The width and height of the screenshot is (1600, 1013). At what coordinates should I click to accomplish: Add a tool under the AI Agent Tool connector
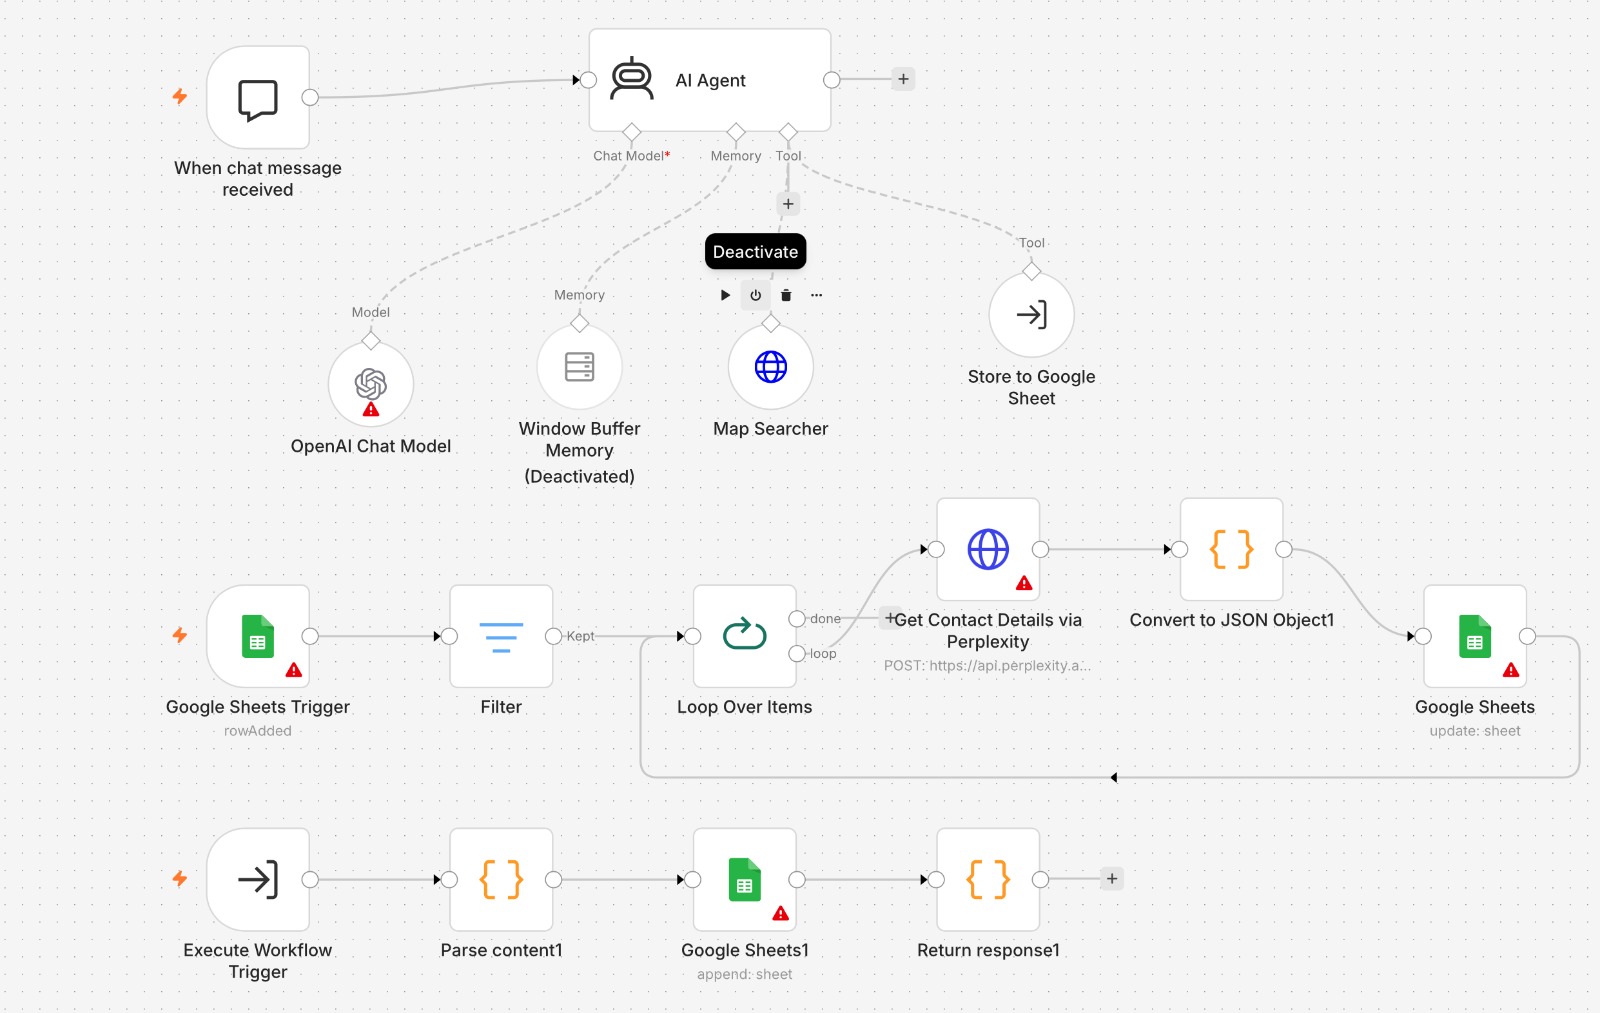click(x=788, y=204)
